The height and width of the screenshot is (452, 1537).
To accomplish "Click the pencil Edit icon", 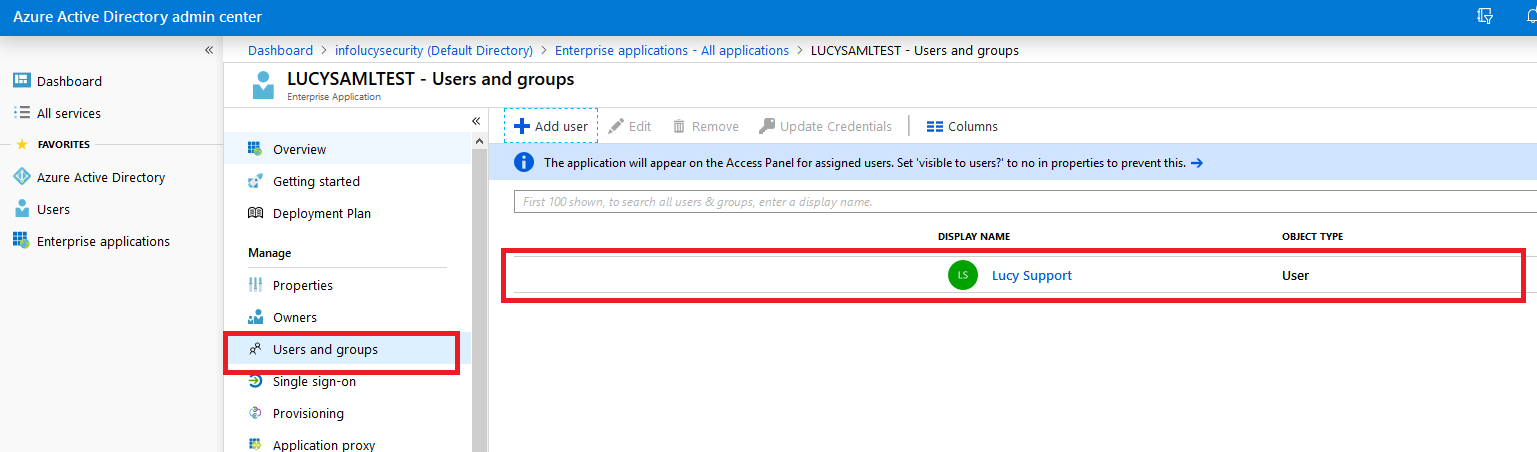I will click(616, 126).
